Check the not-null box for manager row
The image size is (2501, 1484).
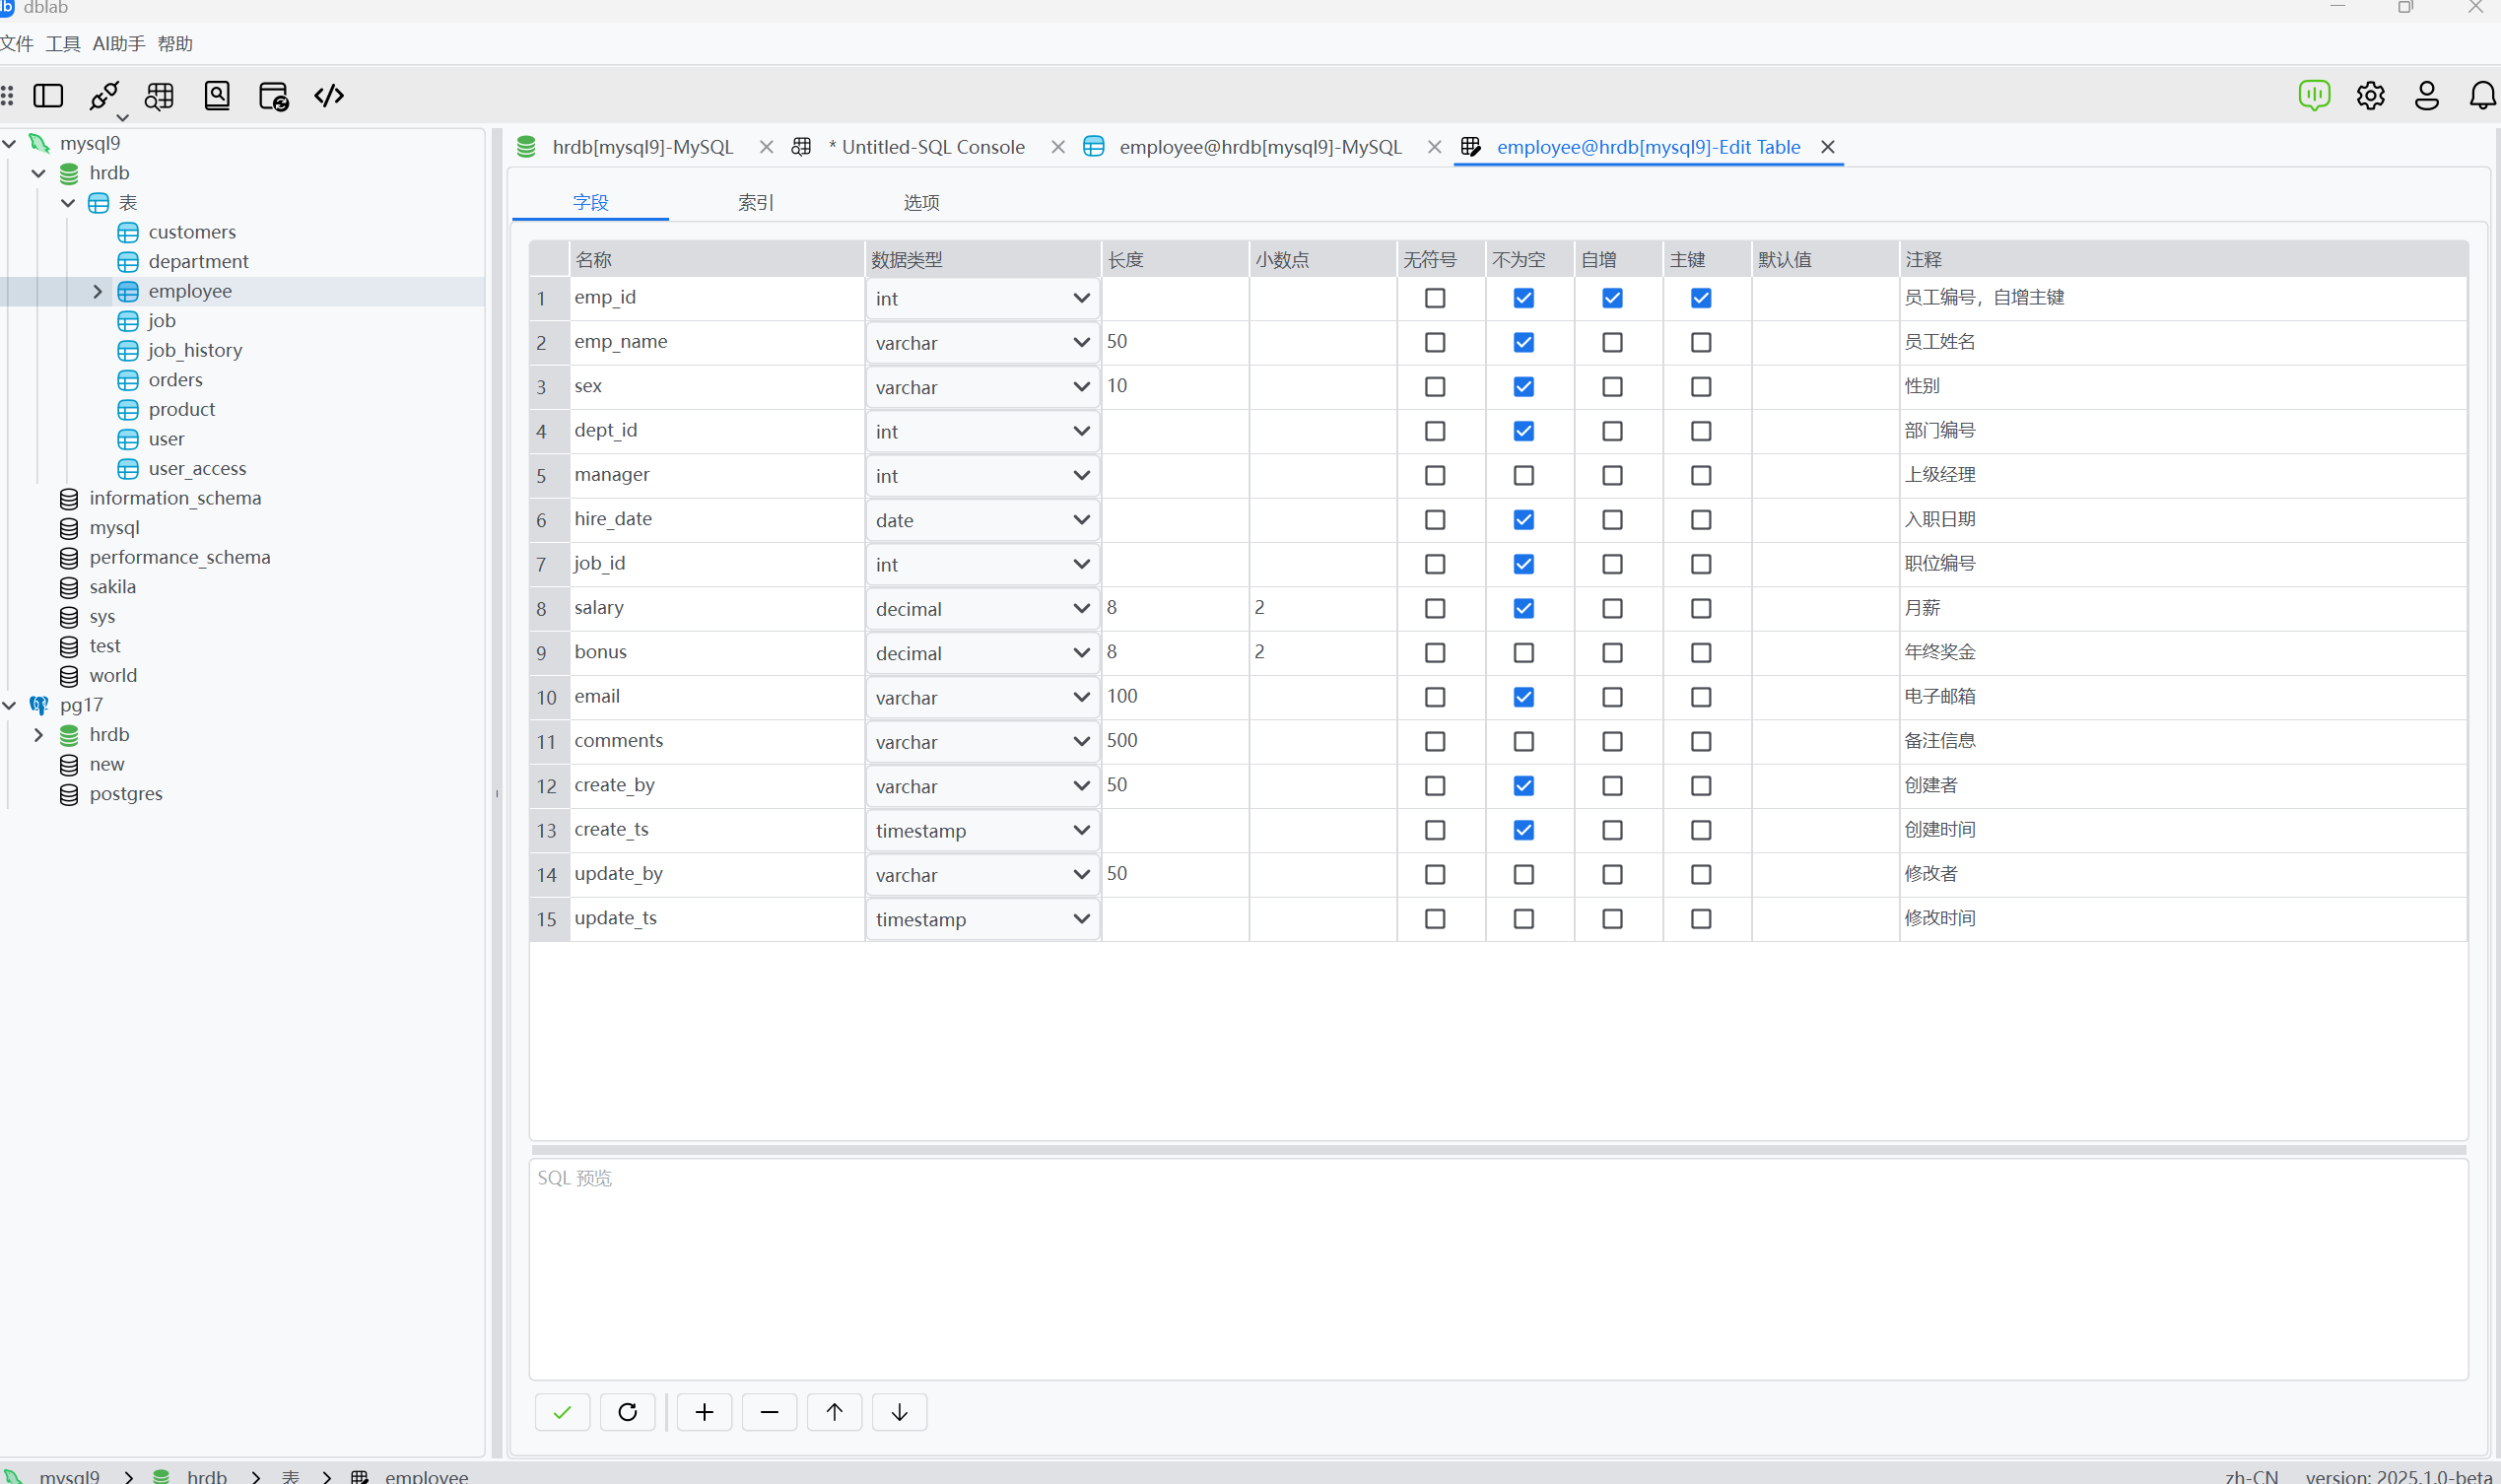click(1523, 476)
